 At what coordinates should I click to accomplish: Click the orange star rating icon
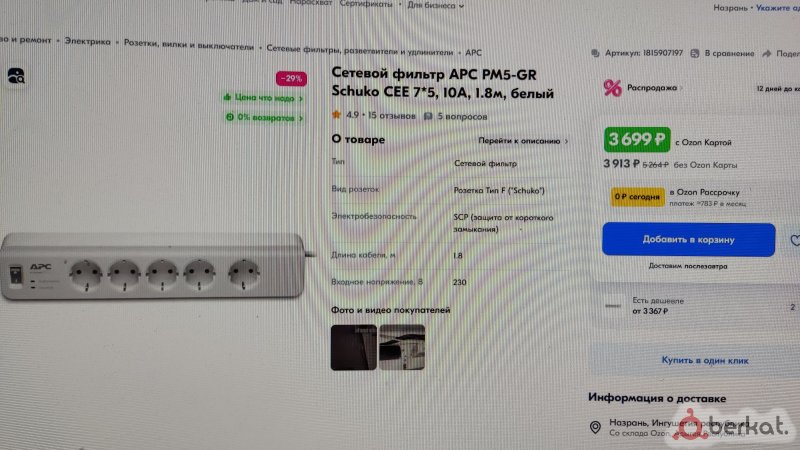[336, 115]
